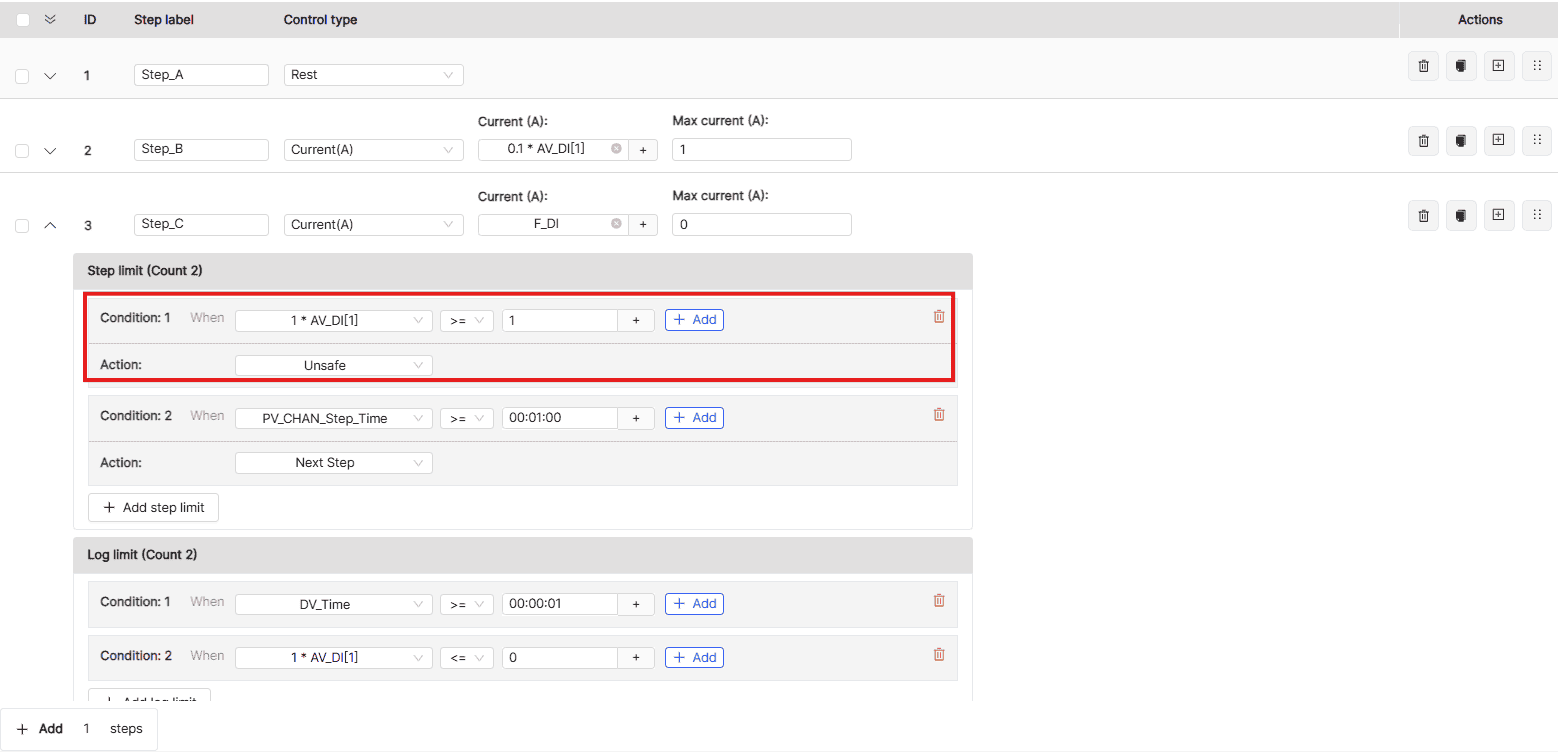Delete step limit Condition 1 (Unsafe)

coord(938,317)
